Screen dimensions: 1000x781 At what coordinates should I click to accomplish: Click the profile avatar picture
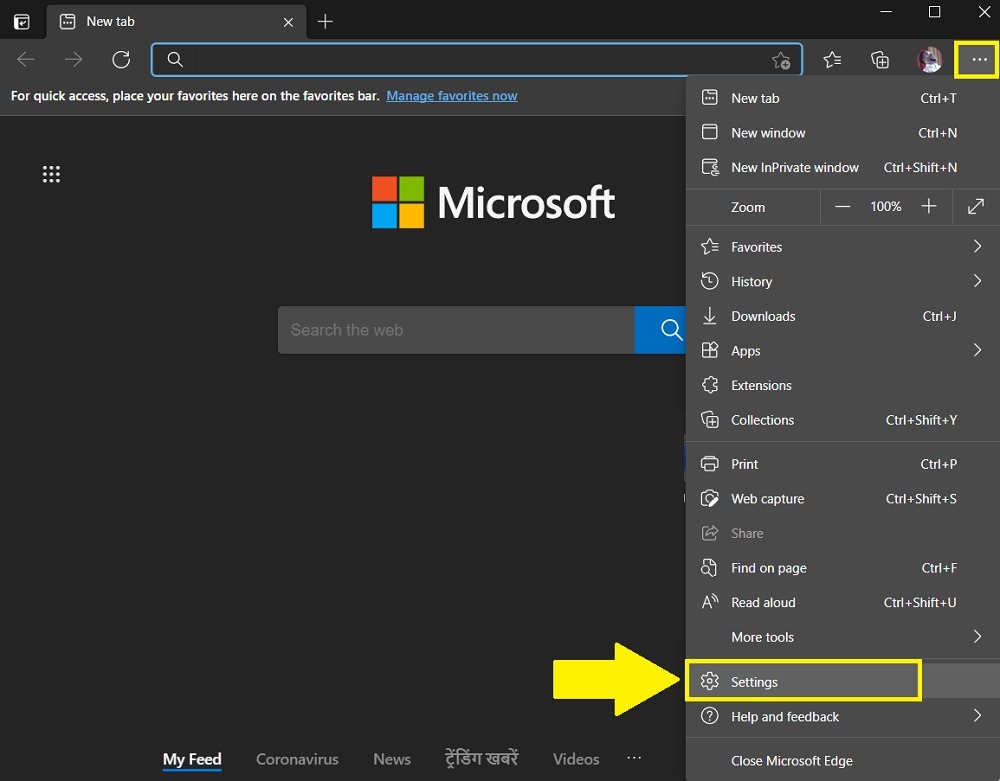pos(929,59)
